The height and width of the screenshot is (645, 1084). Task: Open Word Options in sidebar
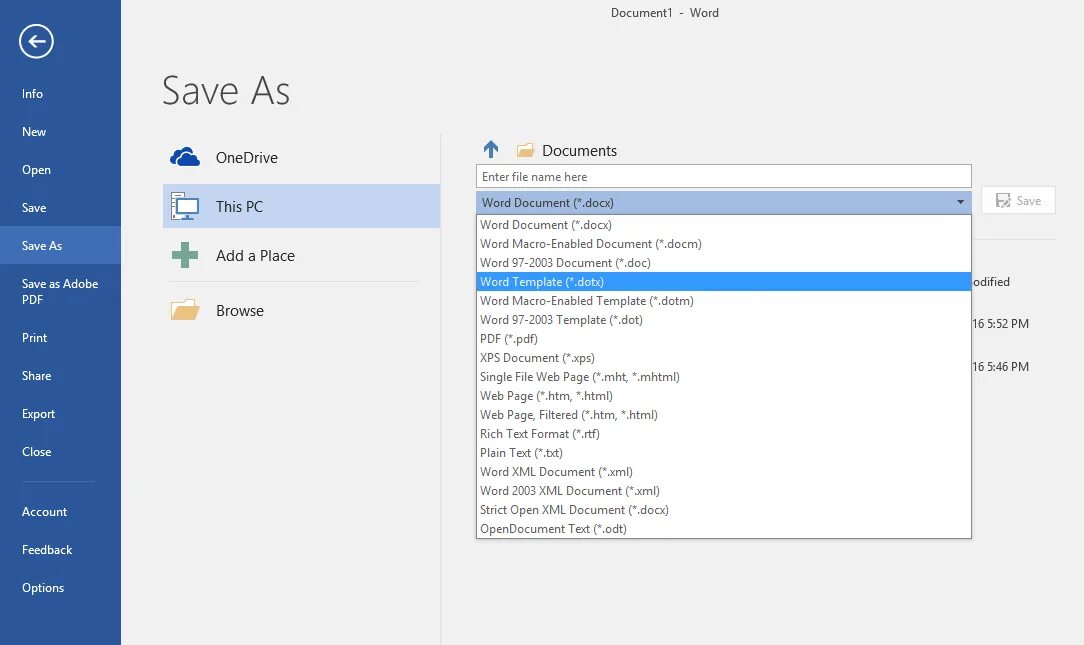point(43,588)
